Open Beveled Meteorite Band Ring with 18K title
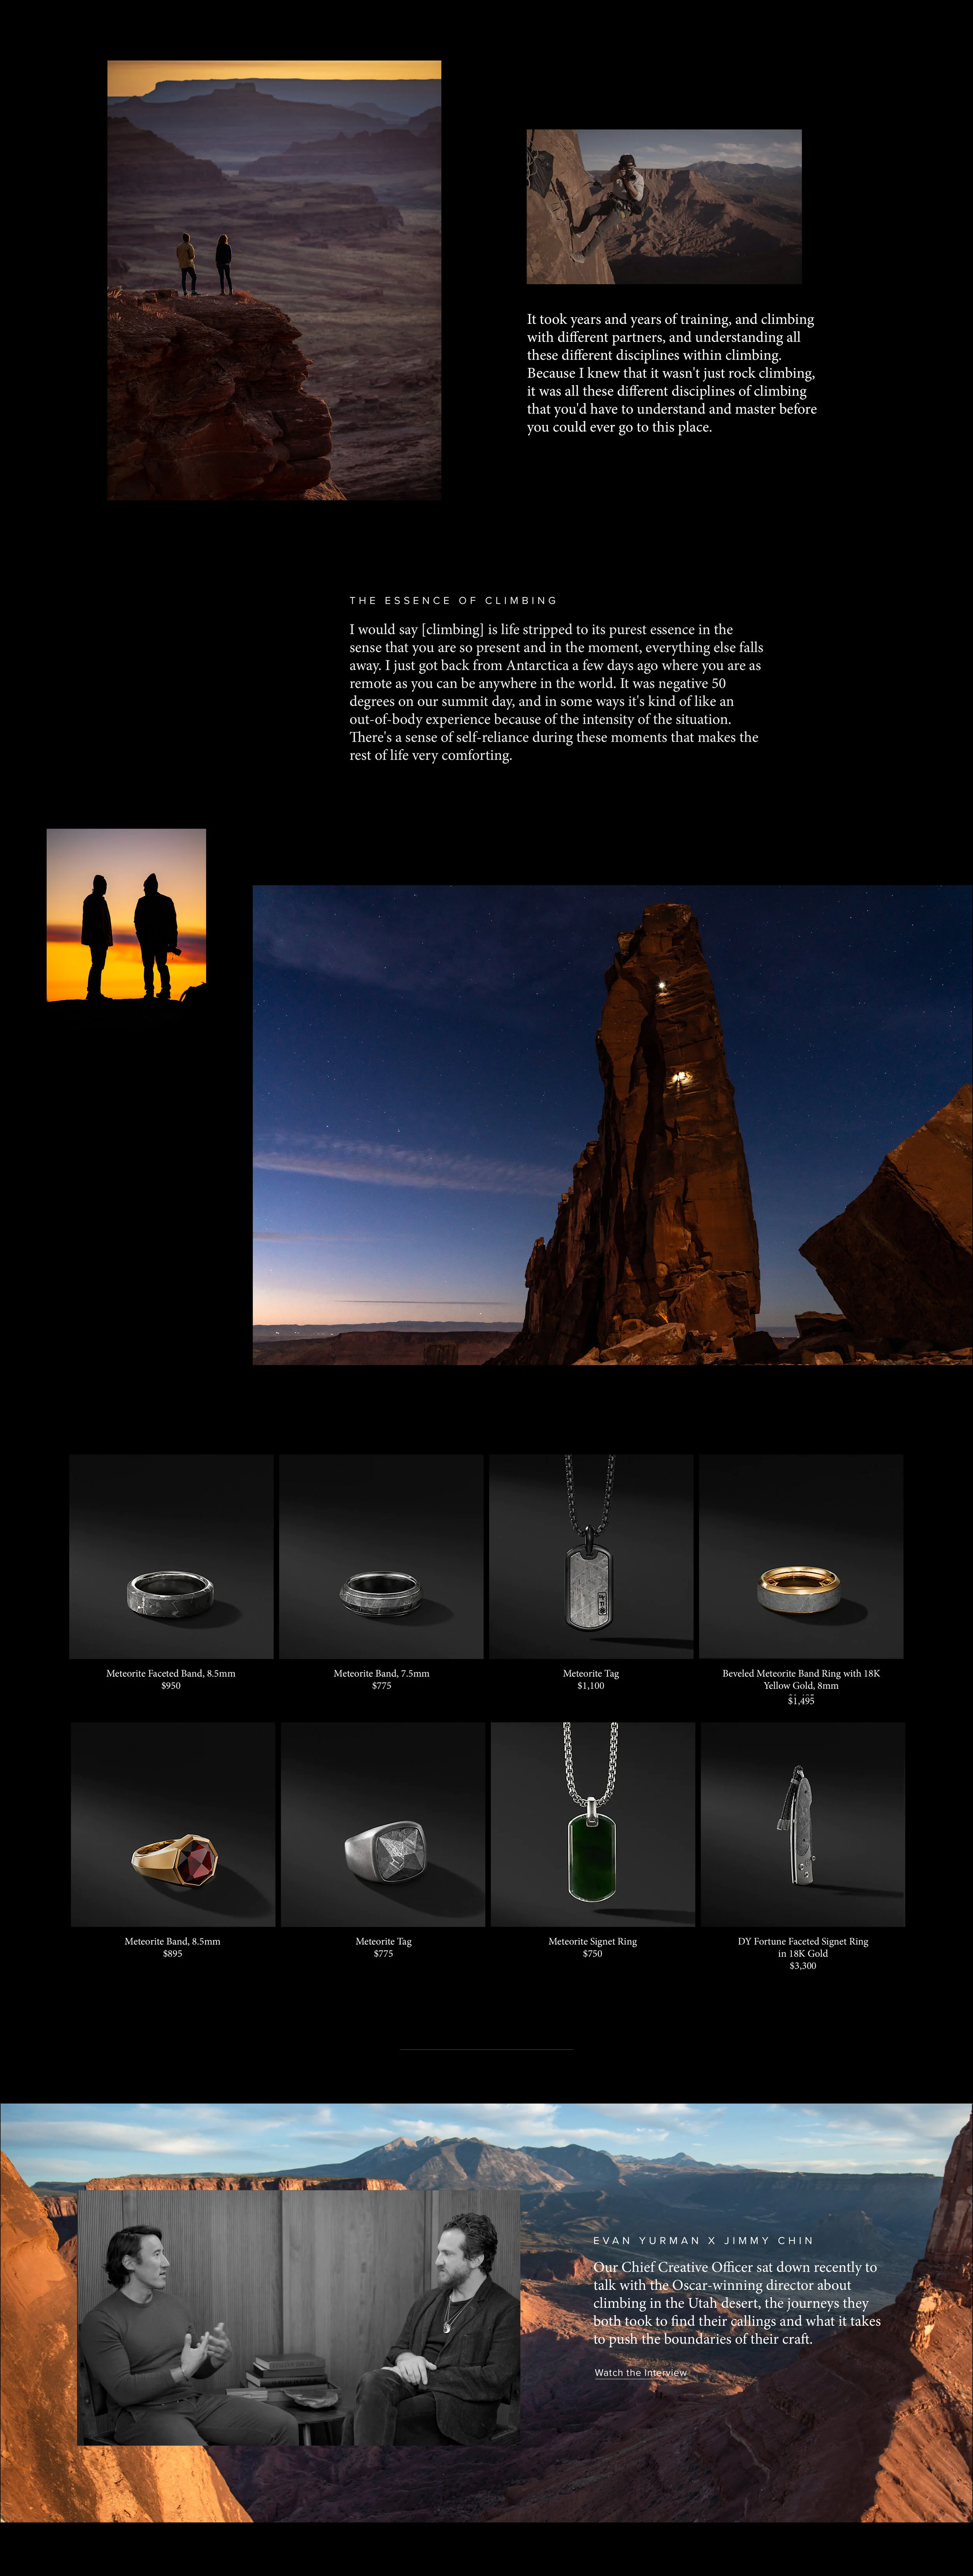The width and height of the screenshot is (973, 2576). point(801,1679)
